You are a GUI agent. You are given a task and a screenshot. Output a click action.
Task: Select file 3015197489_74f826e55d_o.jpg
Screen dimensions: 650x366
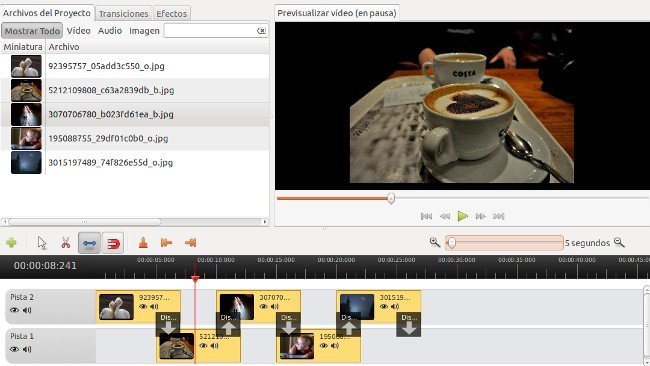(135, 162)
